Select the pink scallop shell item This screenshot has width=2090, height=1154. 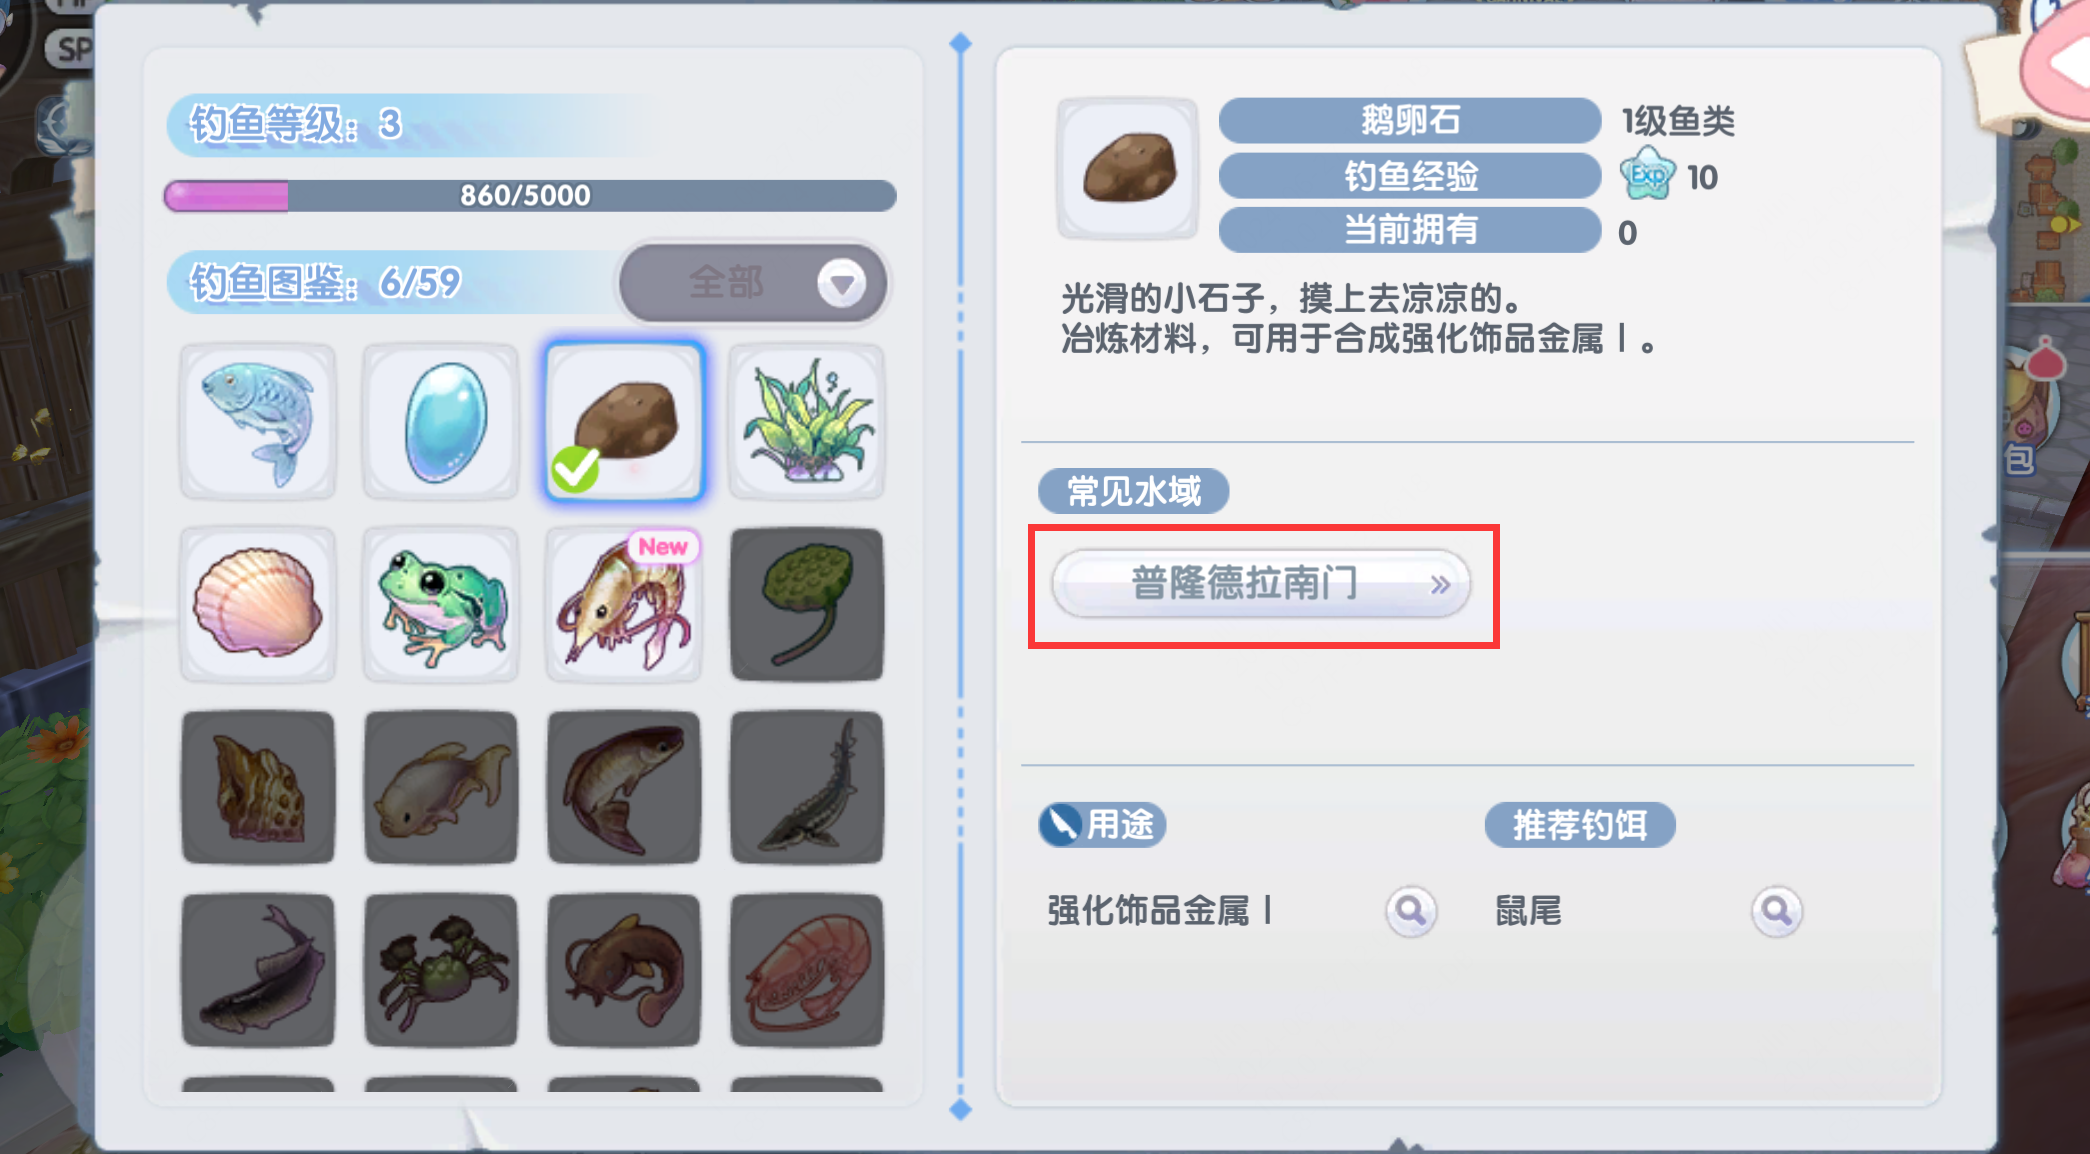pos(258,605)
